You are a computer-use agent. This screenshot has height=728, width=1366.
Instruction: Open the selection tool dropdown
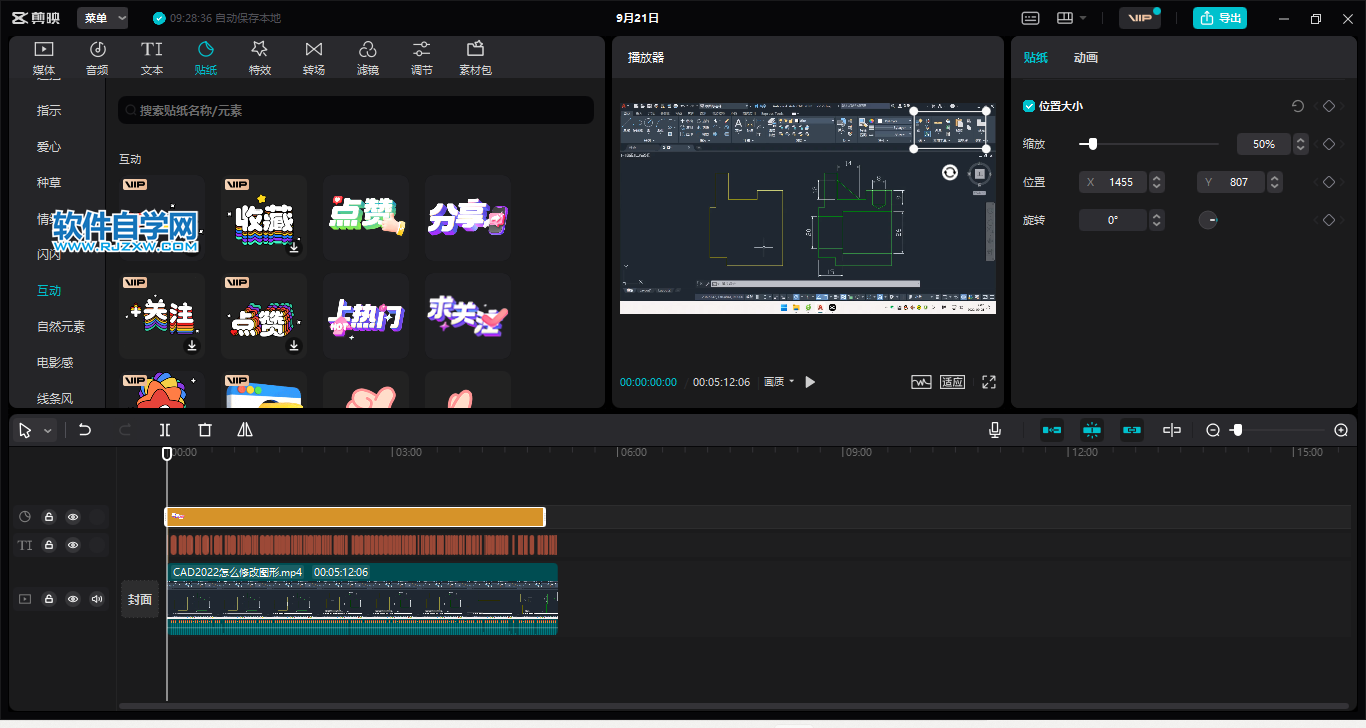48,430
